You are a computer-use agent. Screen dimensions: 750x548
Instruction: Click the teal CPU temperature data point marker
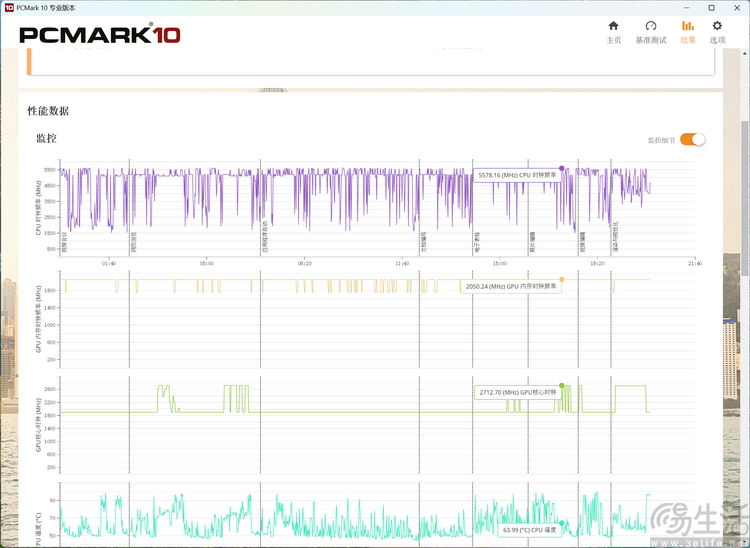pyautogui.click(x=562, y=523)
